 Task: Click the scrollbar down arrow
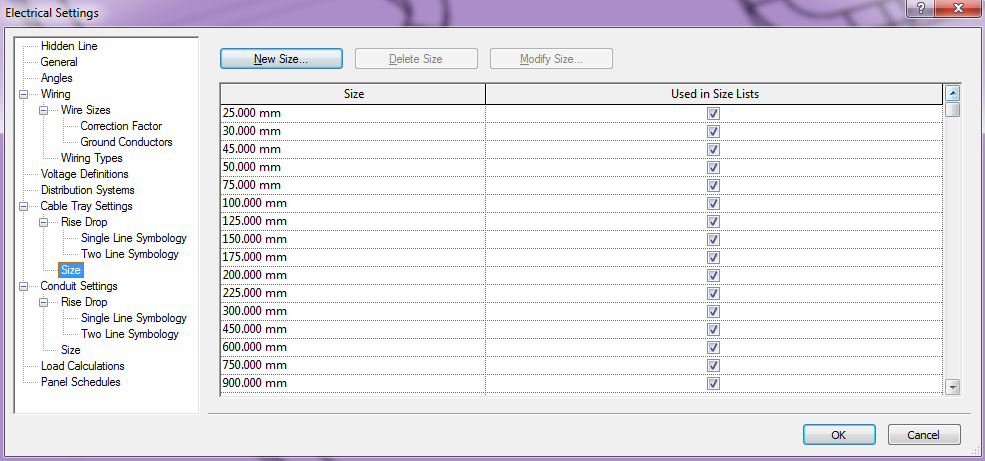click(953, 388)
